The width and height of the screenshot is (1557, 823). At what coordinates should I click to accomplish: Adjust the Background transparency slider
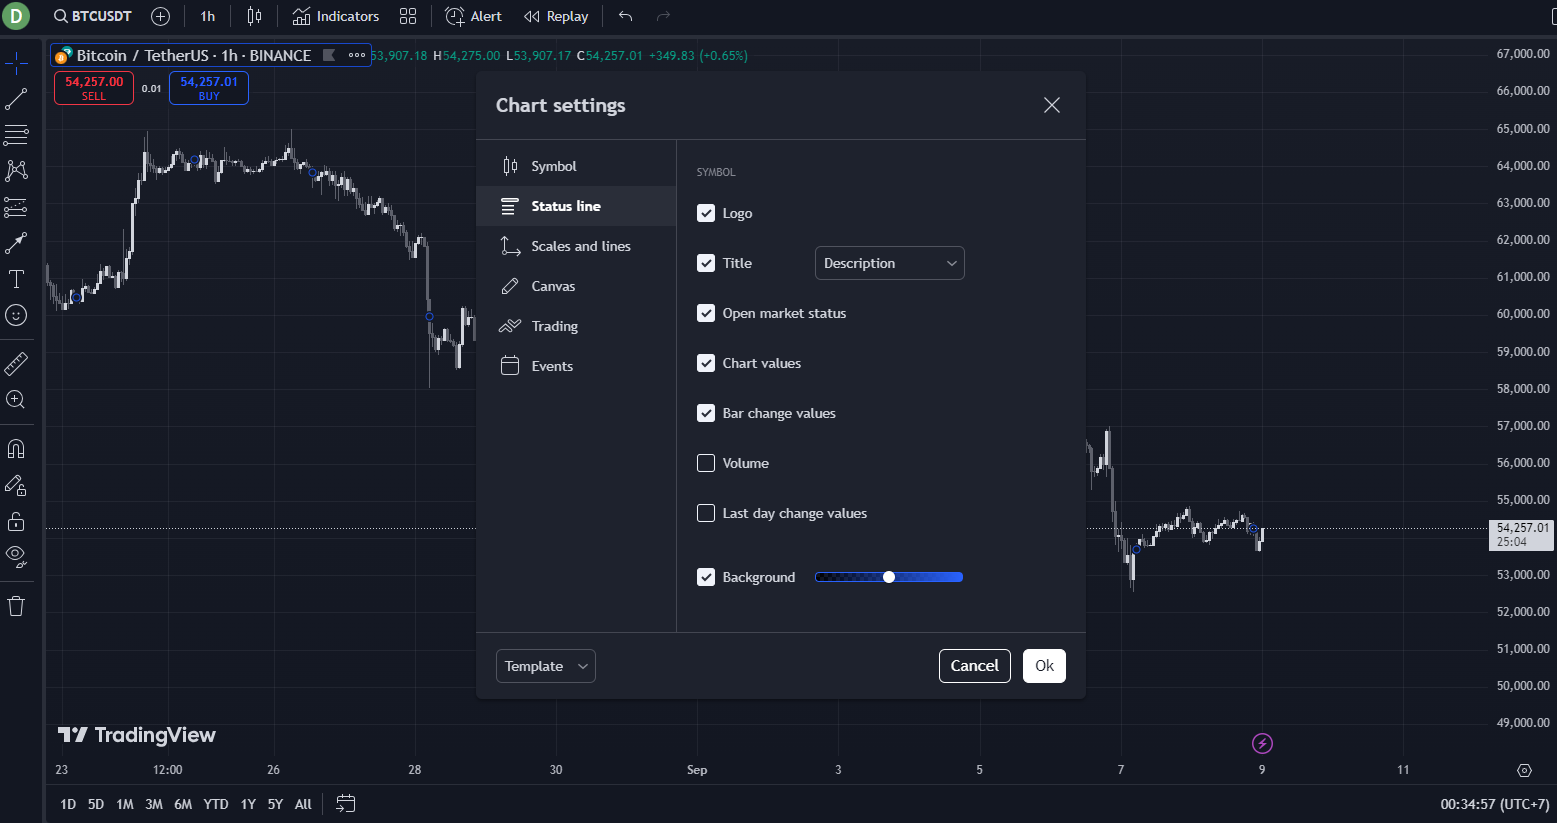(889, 577)
